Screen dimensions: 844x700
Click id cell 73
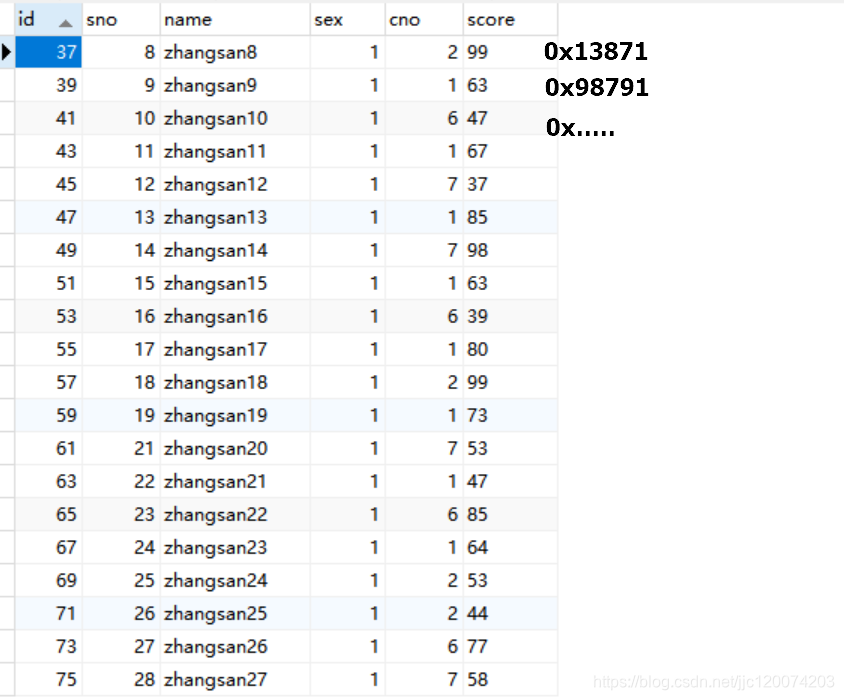(x=48, y=646)
